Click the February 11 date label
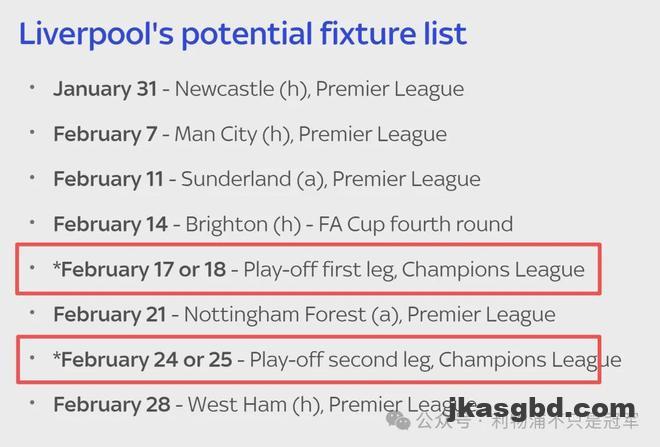The height and width of the screenshot is (447, 660). tap(108, 179)
